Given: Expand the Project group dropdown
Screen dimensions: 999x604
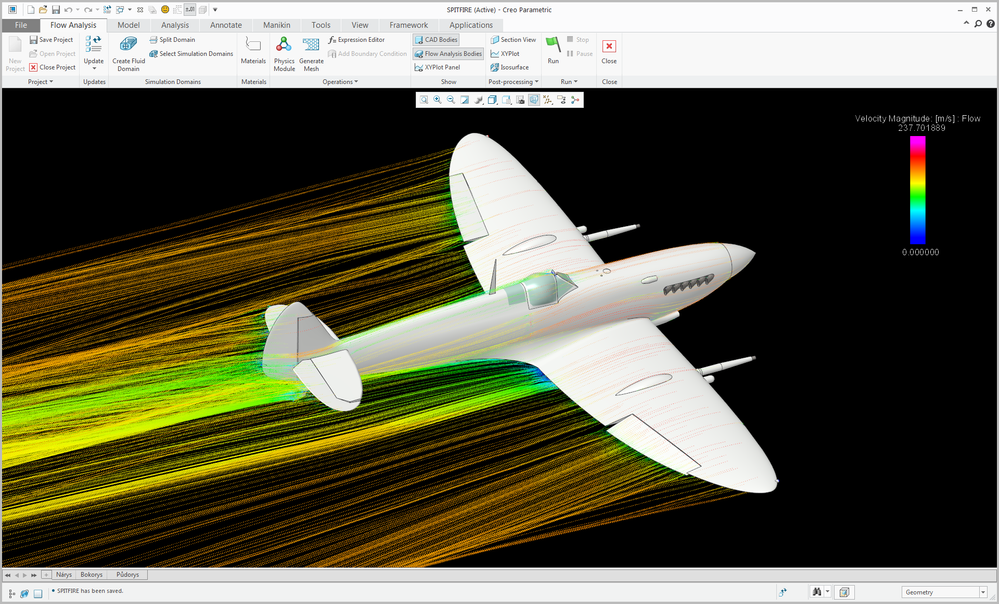Looking at the screenshot, I should pos(41,82).
